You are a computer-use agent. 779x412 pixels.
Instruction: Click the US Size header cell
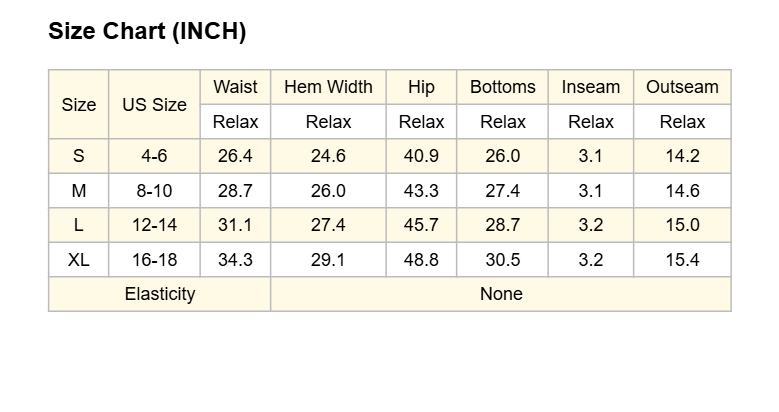tap(155, 104)
